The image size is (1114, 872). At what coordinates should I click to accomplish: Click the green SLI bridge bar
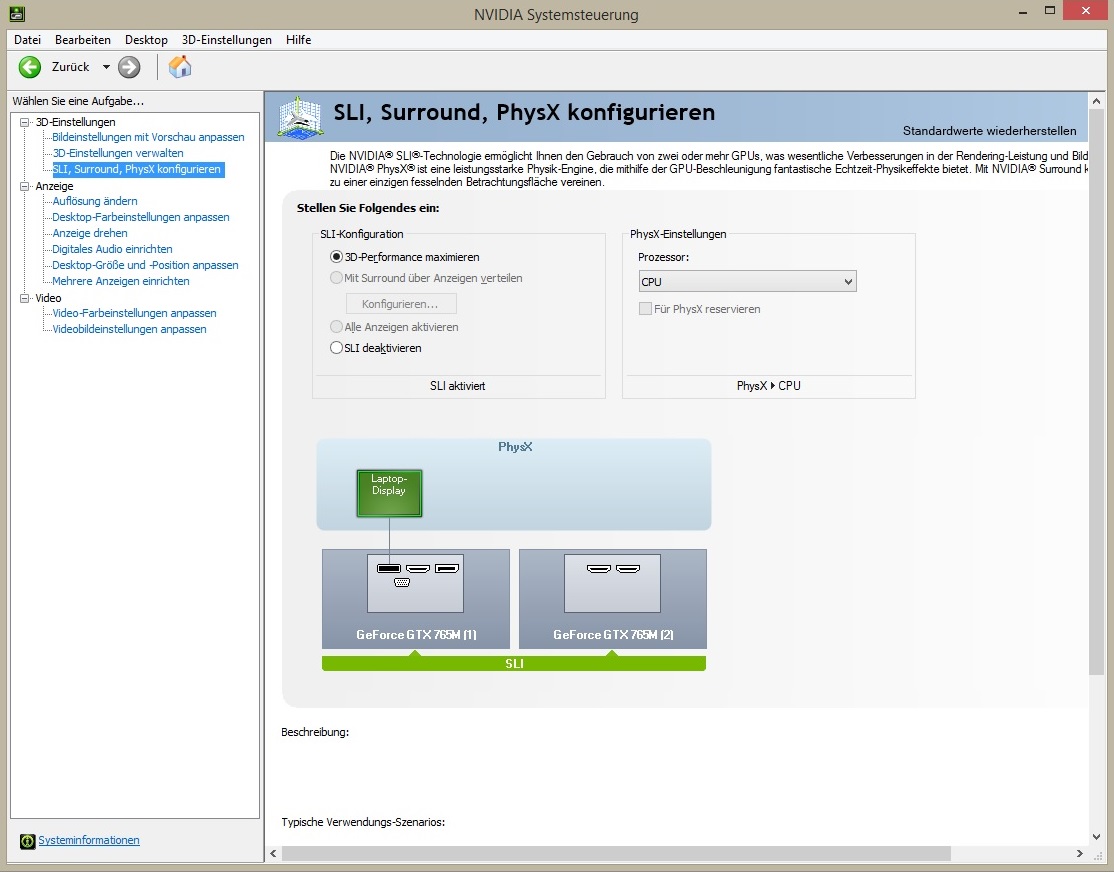click(514, 663)
